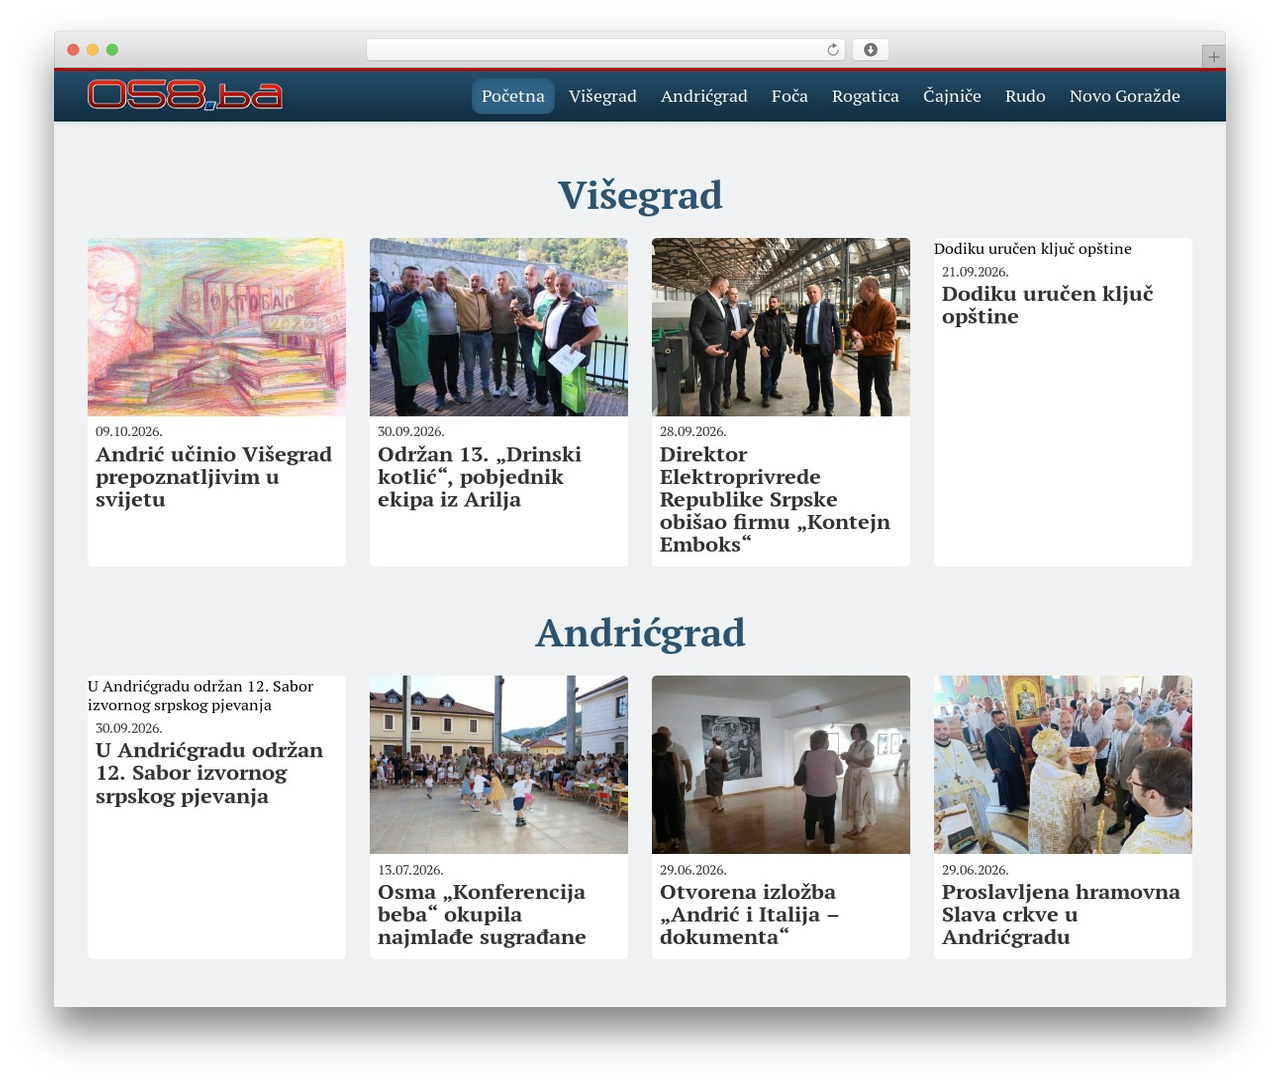Click the date 13.07.2026.
Image resolution: width=1280 pixels, height=1084 pixels.
pyautogui.click(x=411, y=870)
